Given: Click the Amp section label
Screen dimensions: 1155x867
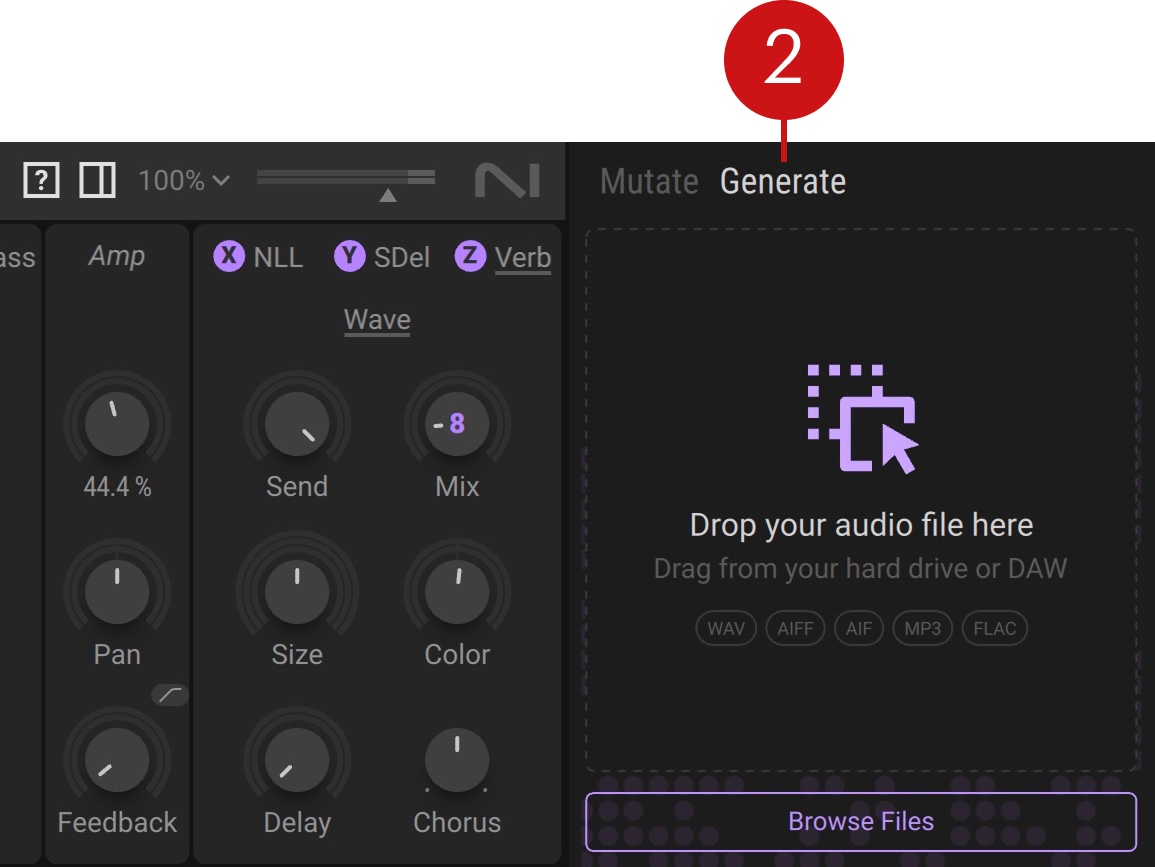Looking at the screenshot, I should (x=116, y=256).
